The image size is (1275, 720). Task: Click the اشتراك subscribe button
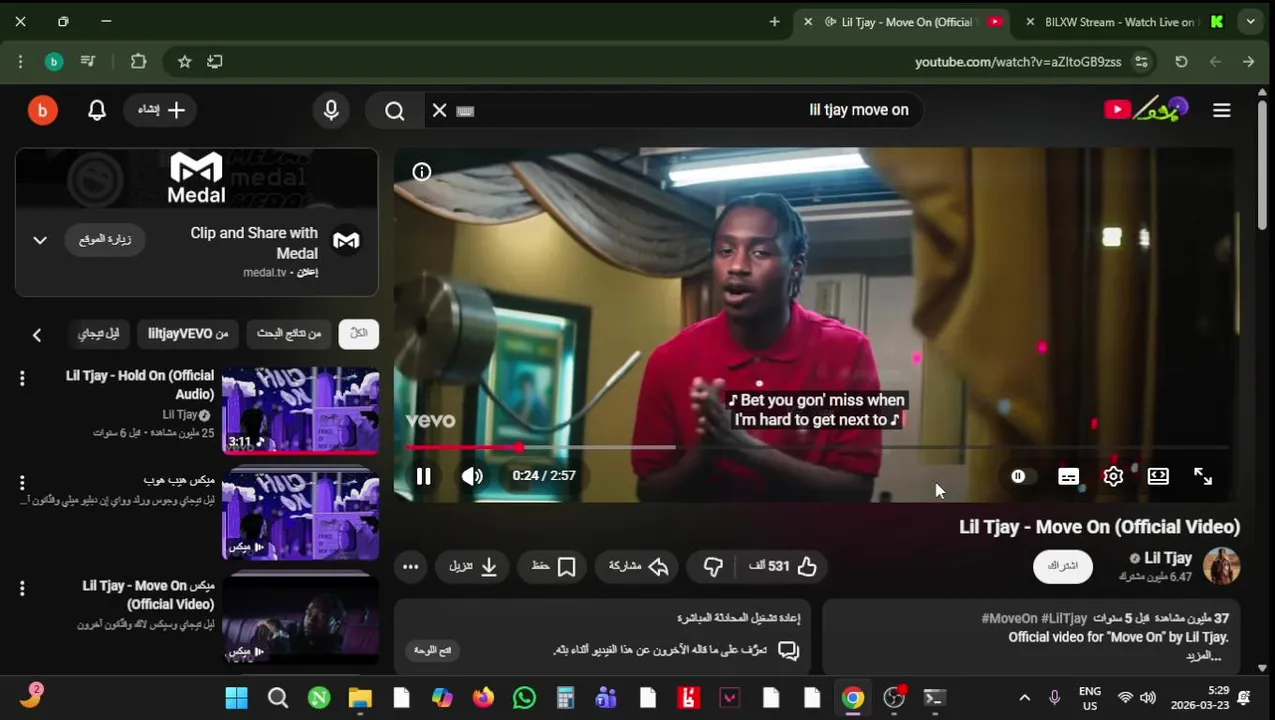point(1062,566)
